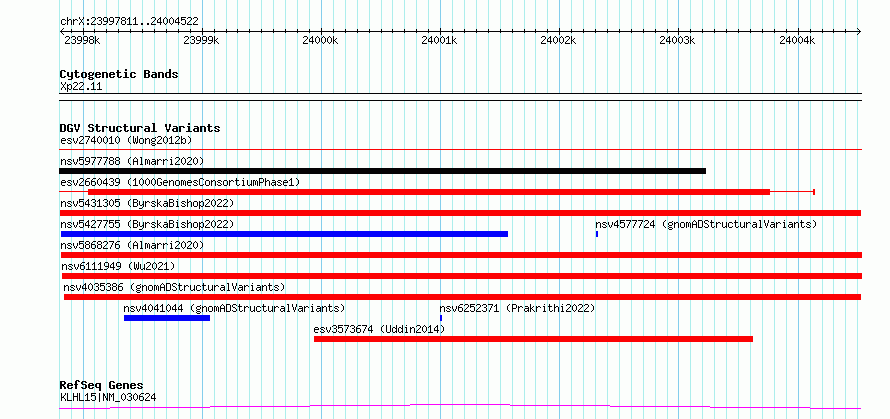Click the 24000k ruler tick label
The image size is (890, 419).
(321, 40)
